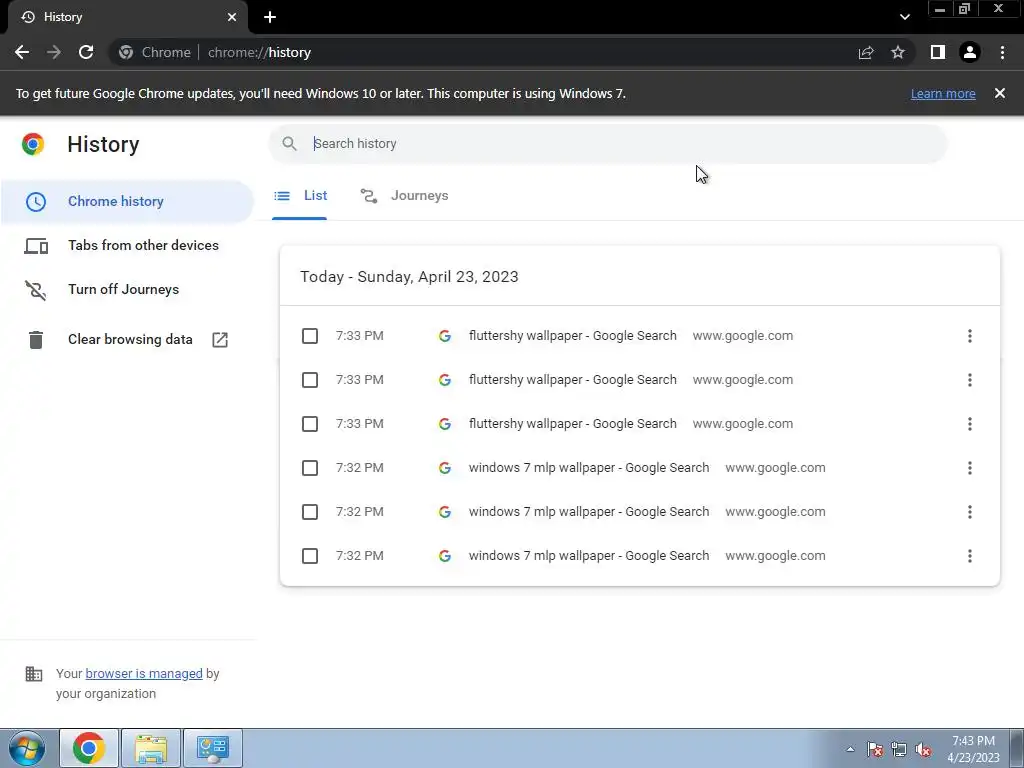Open the Windows Start button
Screen dimensions: 1024x768
point(27,748)
